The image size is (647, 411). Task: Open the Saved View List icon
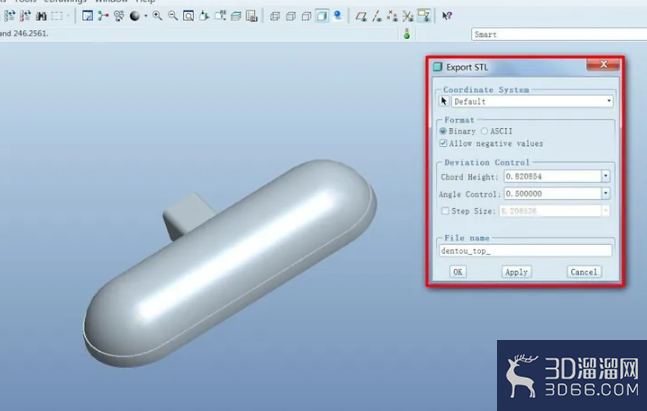(220, 16)
